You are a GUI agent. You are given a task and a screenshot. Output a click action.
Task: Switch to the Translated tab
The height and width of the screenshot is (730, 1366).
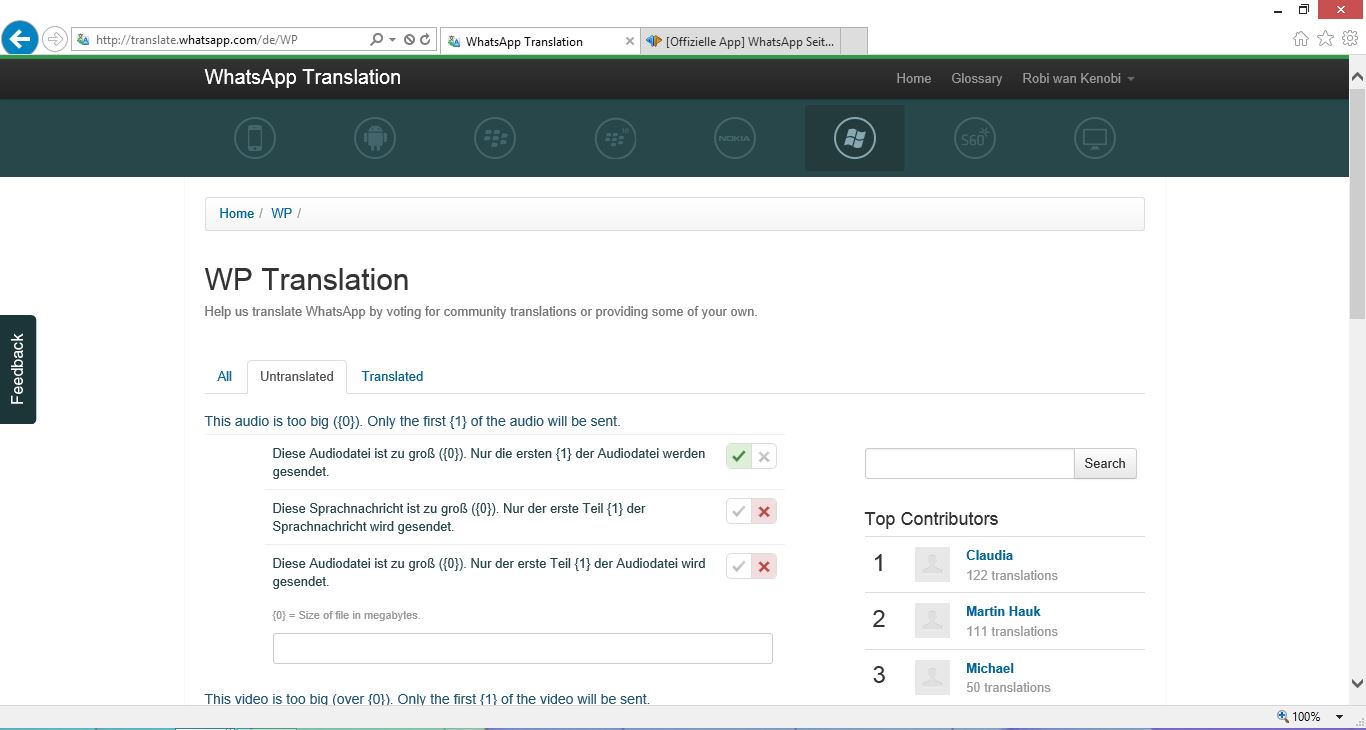coord(392,376)
